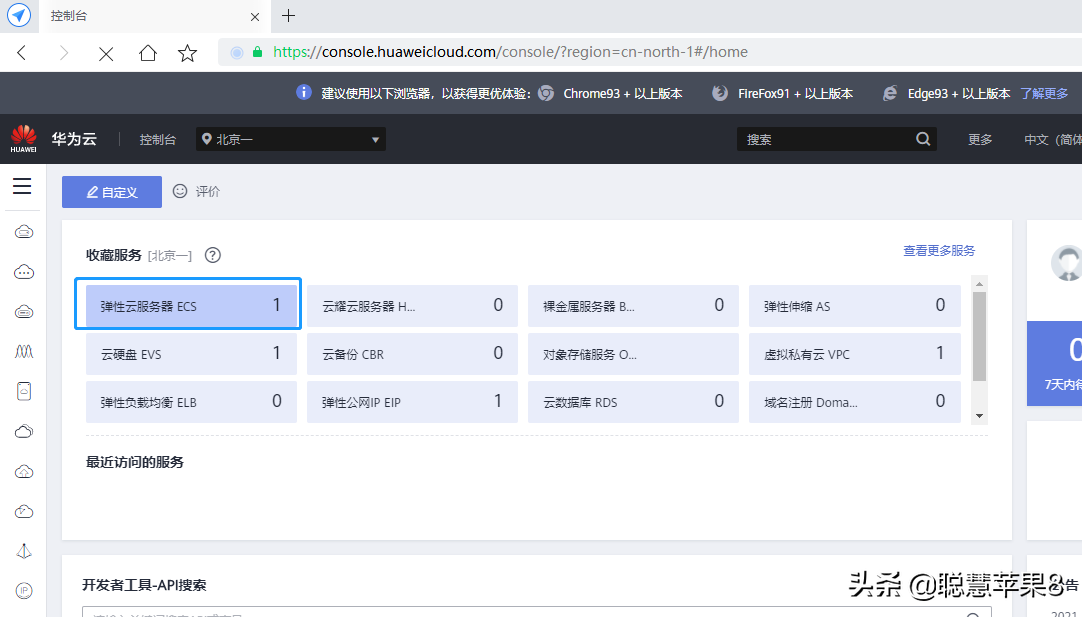Open the 北京一 region dropdown
Viewport: 1082px width, 617px height.
pyautogui.click(x=291, y=139)
